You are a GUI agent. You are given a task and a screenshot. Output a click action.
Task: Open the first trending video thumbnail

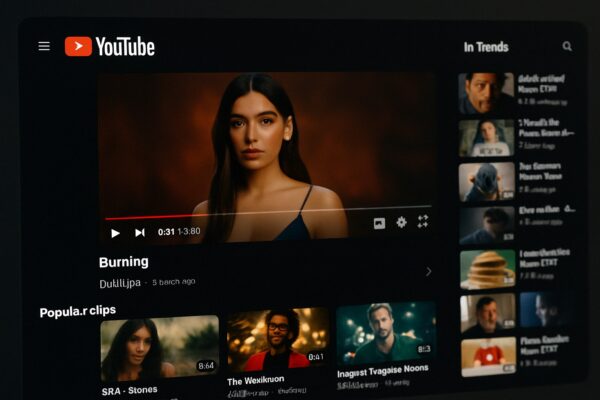pos(486,93)
